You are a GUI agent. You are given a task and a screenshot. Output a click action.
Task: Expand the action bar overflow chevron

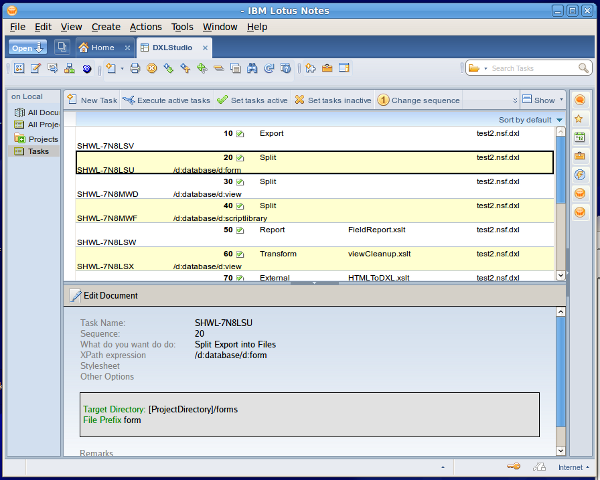tap(515, 100)
